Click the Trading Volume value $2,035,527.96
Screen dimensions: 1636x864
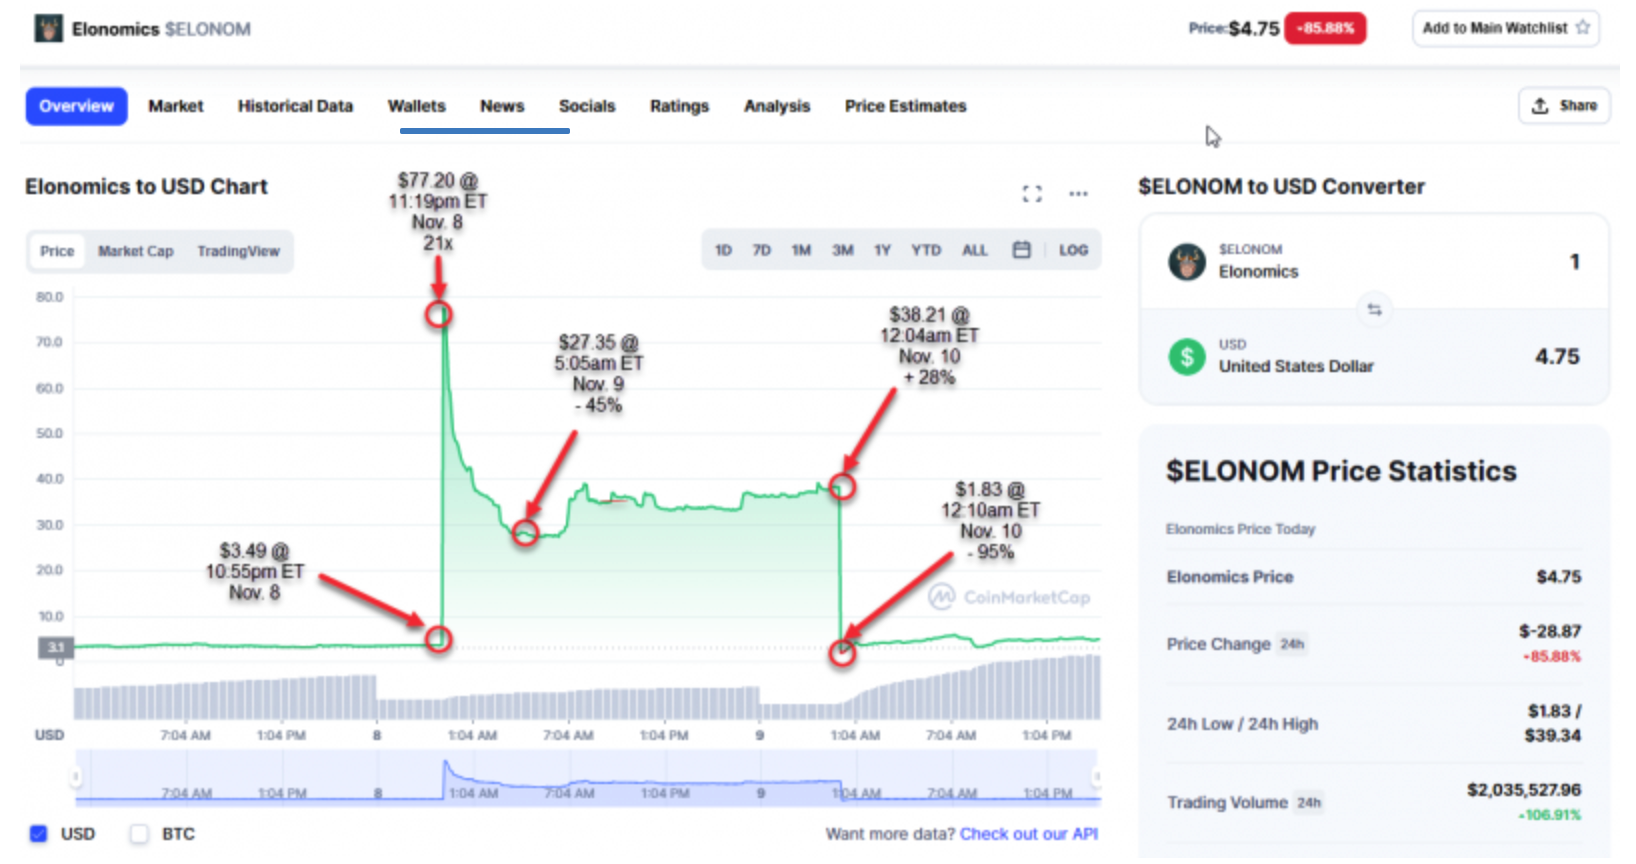pyautogui.click(x=1524, y=790)
